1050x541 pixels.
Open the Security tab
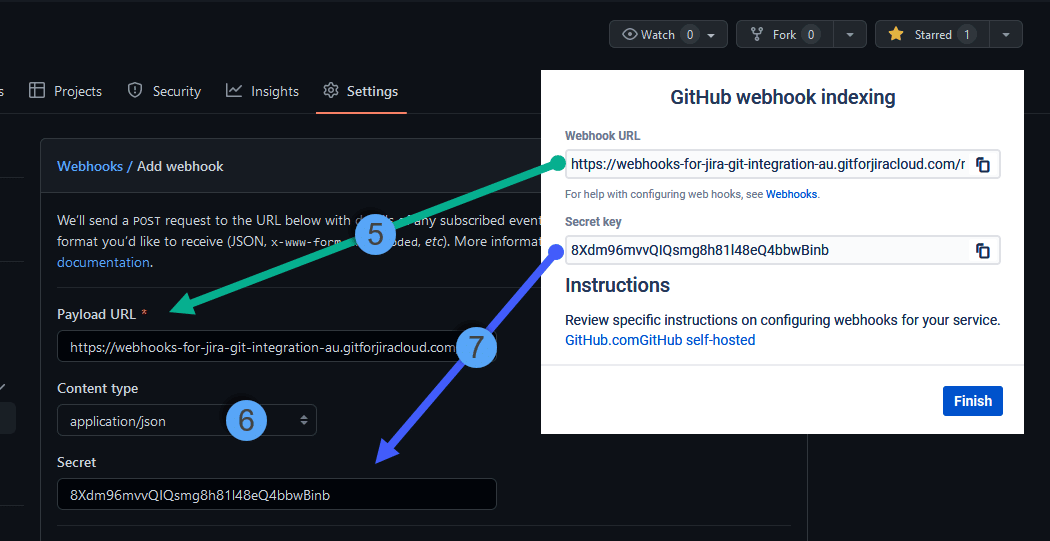(165, 91)
